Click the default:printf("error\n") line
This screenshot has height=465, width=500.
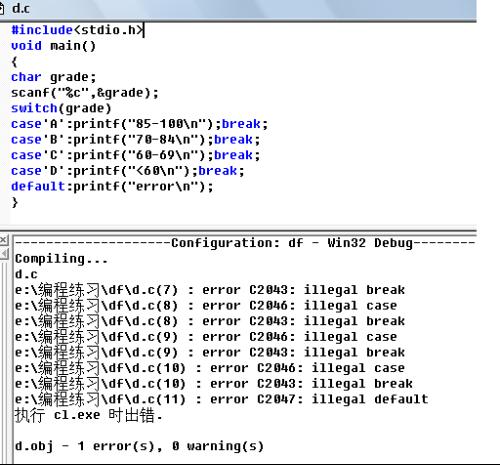point(112,186)
